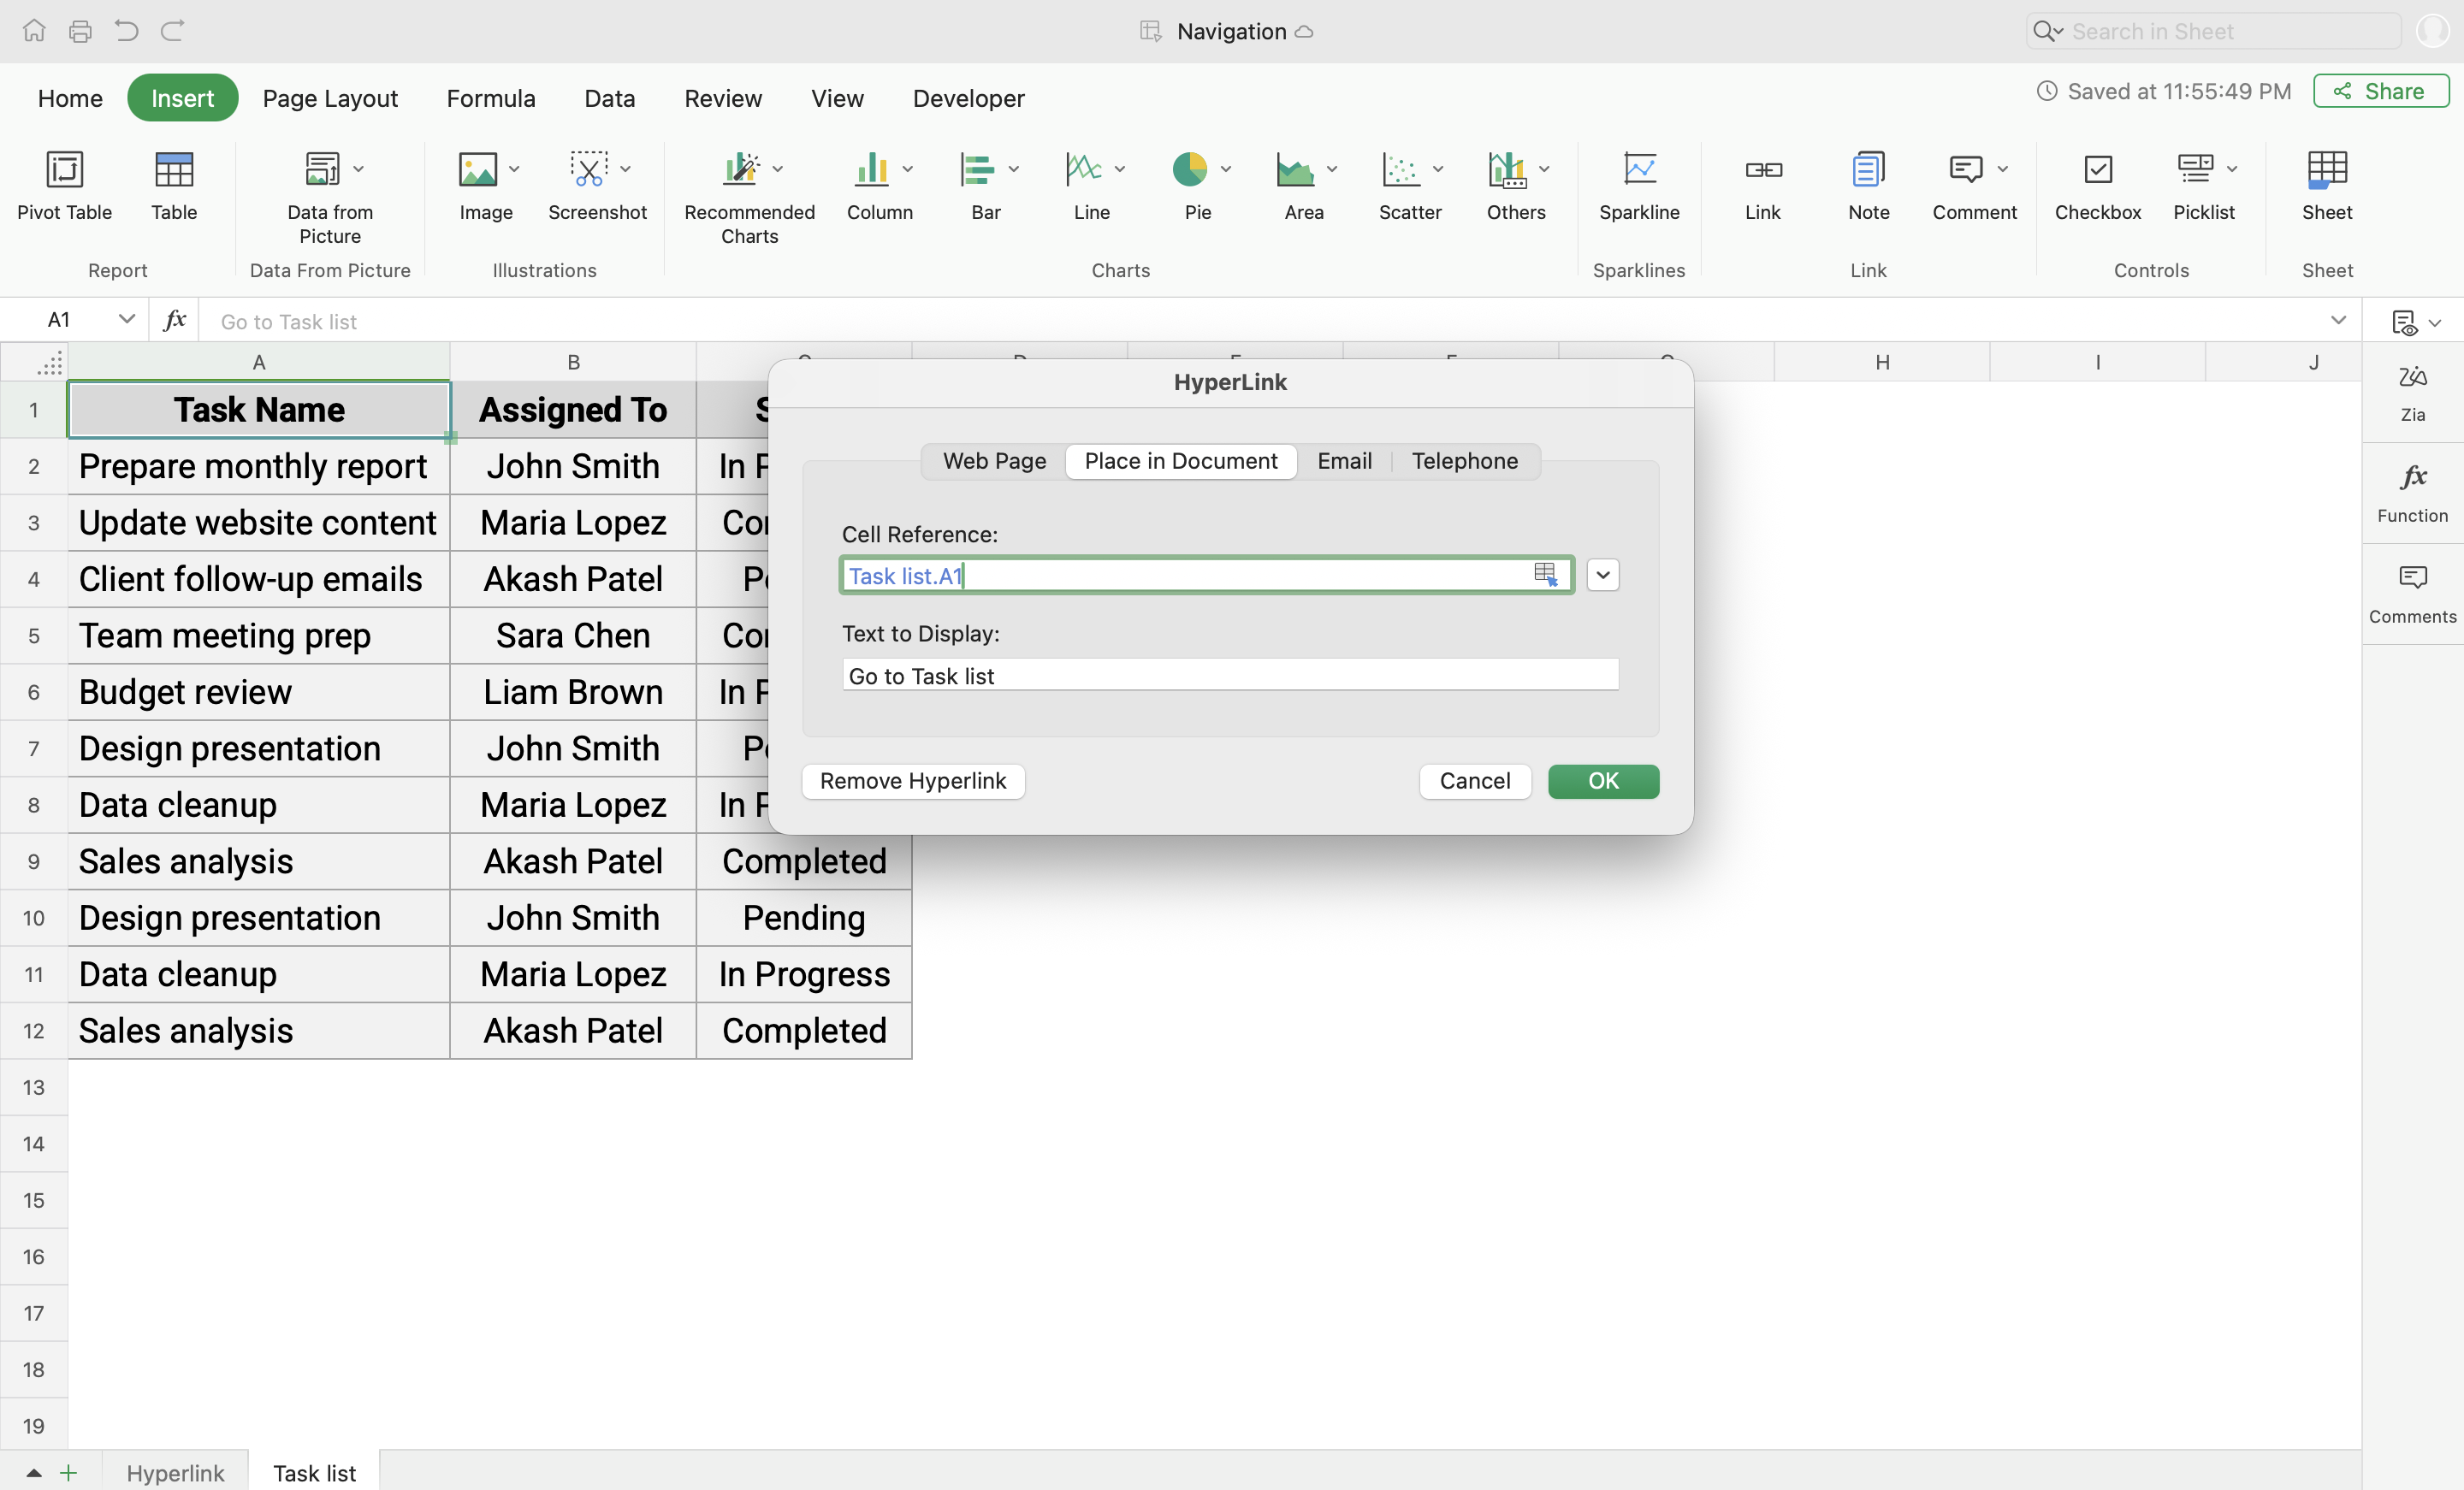Click the Remove Hyperlink button
Screen dimensions: 2464x1490
(x=912, y=781)
